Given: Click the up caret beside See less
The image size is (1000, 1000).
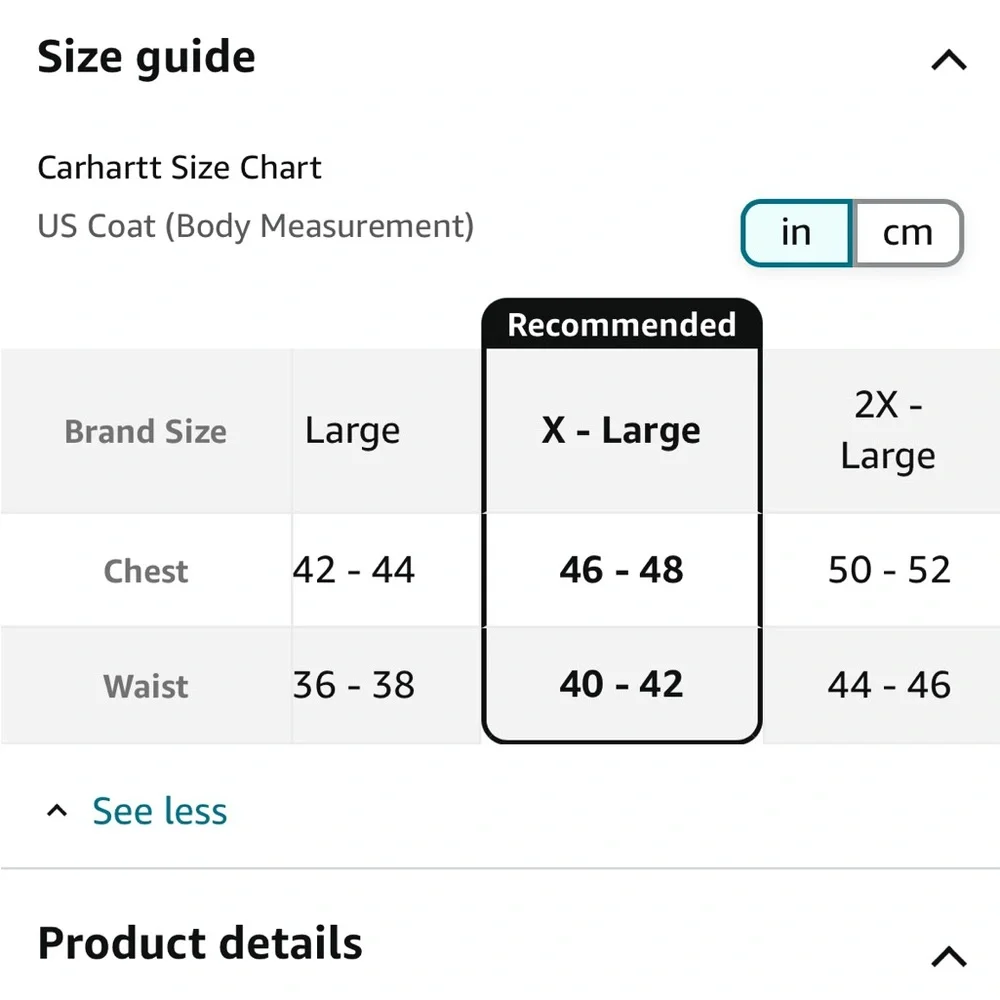Looking at the screenshot, I should pyautogui.click(x=58, y=811).
